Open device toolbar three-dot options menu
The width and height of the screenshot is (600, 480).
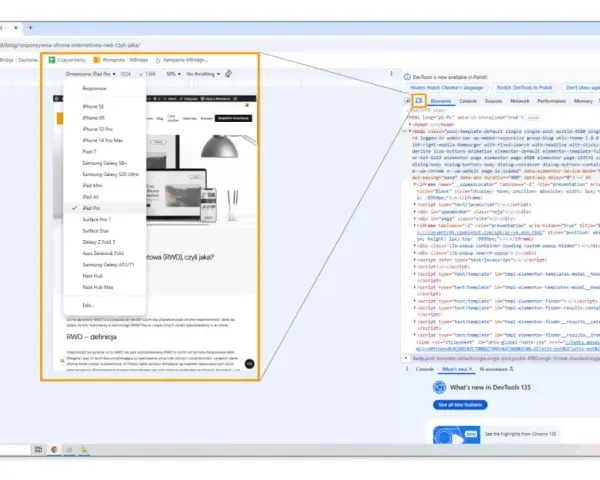[391, 73]
